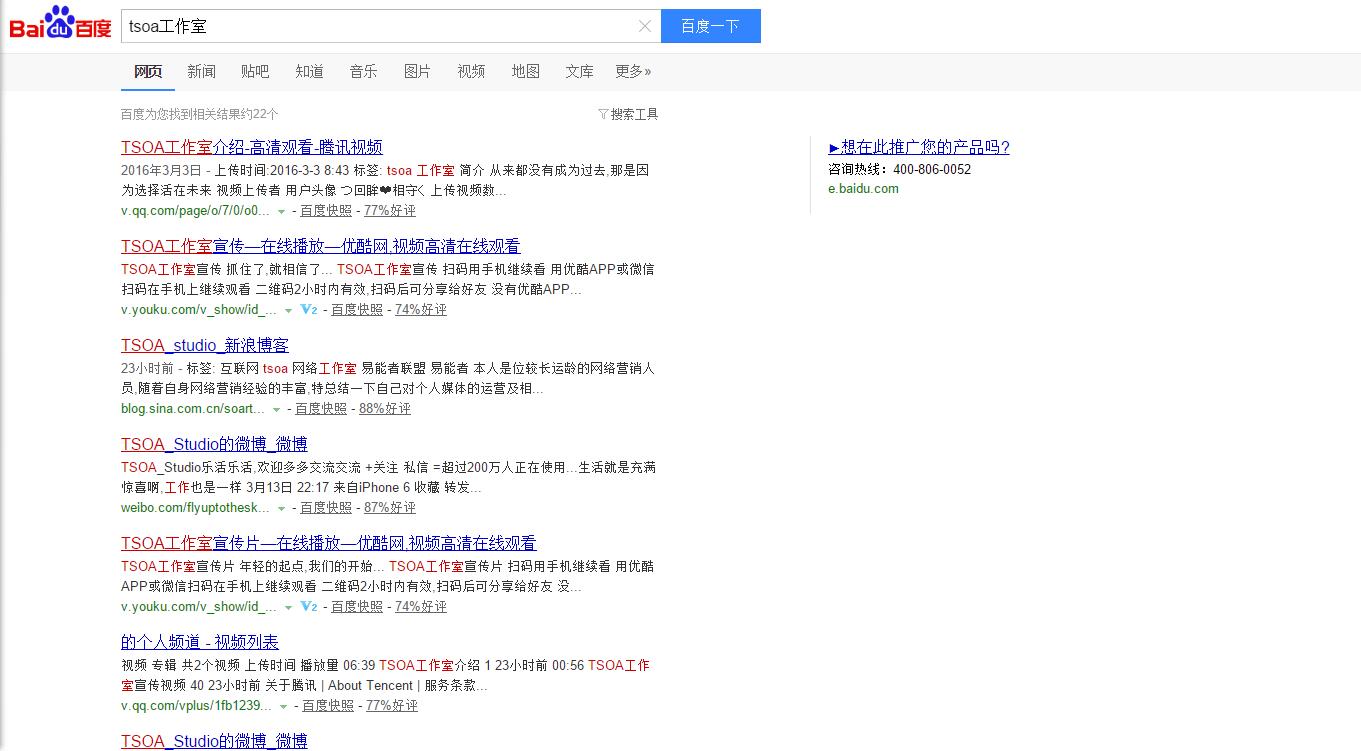Expand the dropdown arrow beside blog.sina.com.cn URL
This screenshot has height=751, width=1361.
pos(276,410)
